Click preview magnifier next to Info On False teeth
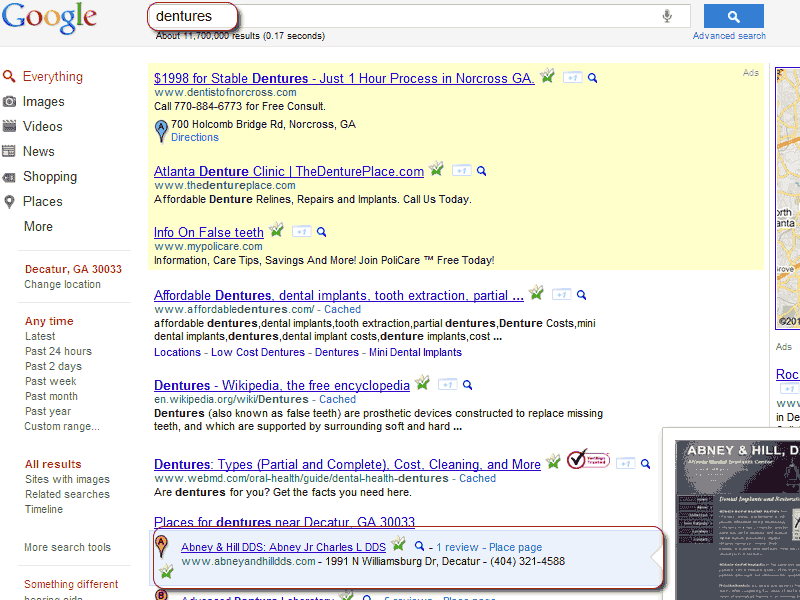800x600 pixels. (x=321, y=232)
